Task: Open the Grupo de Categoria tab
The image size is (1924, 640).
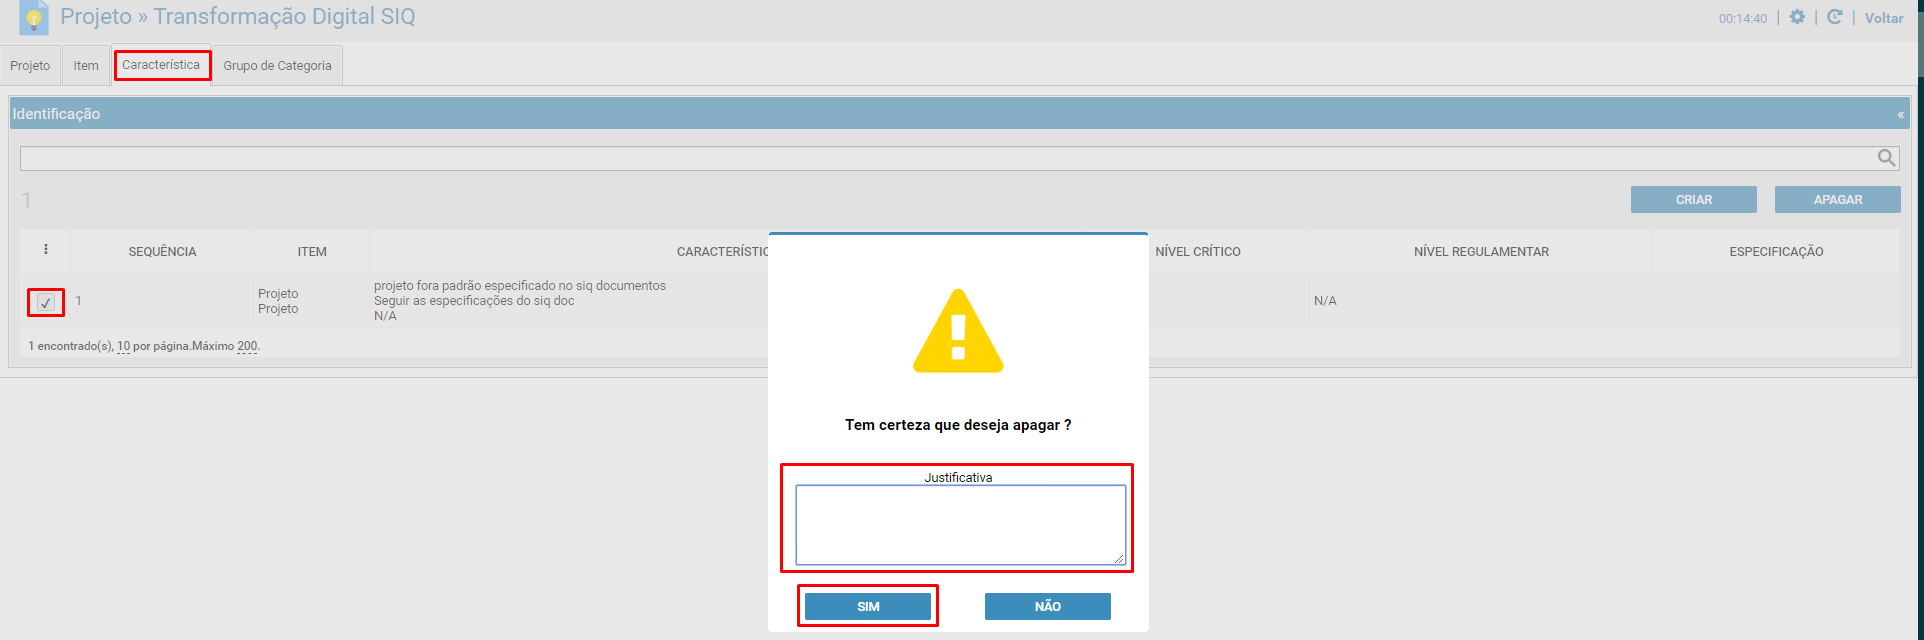Action: point(277,66)
